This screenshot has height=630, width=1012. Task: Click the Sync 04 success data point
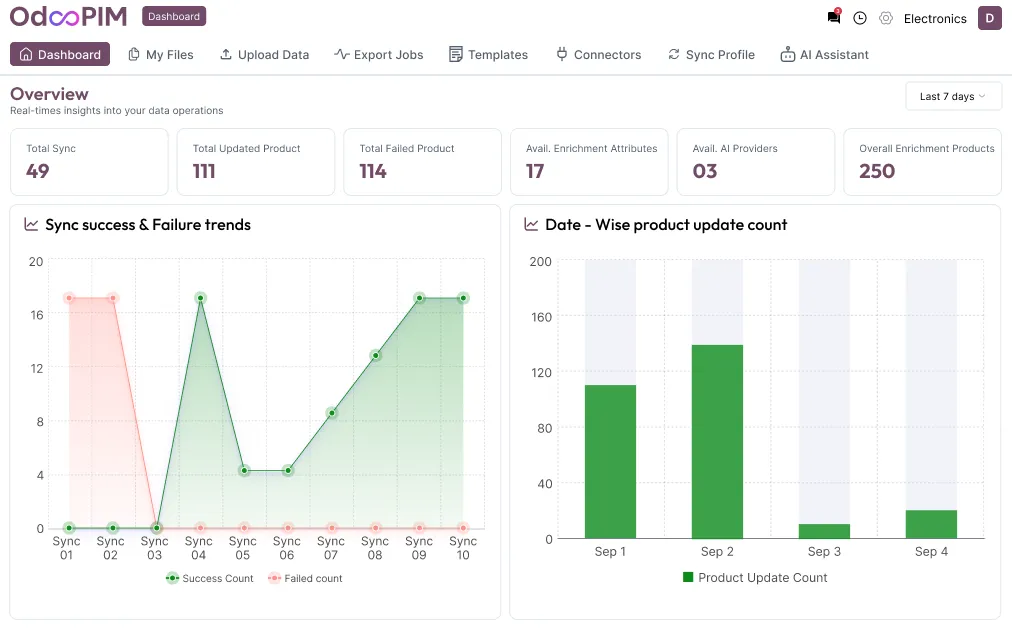200,298
